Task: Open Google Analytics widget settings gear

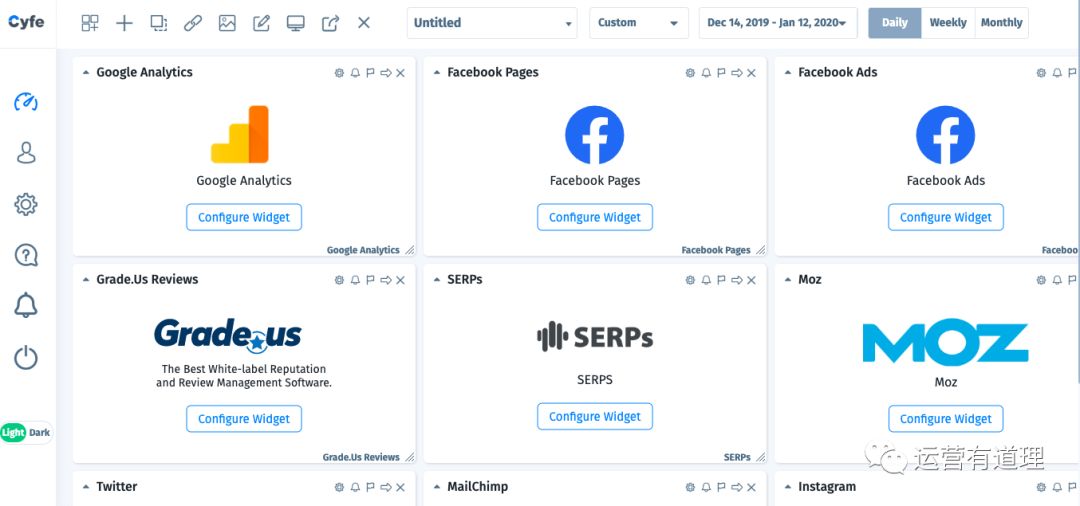Action: click(339, 73)
